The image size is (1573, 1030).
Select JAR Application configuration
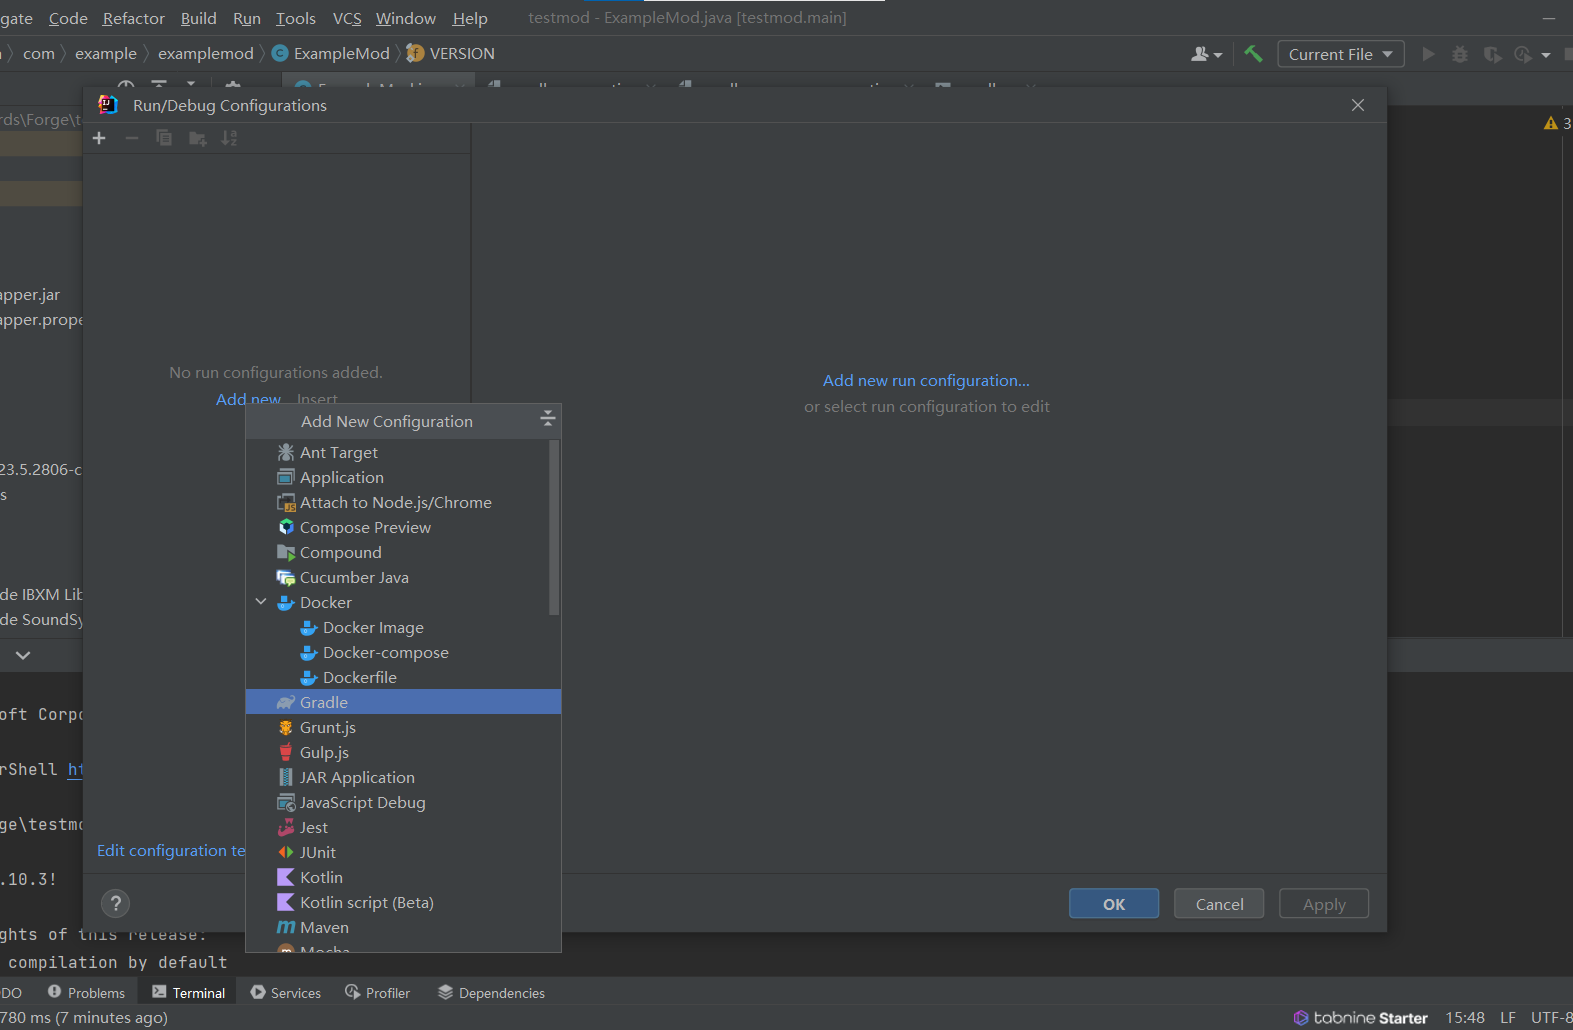pyautogui.click(x=403, y=777)
